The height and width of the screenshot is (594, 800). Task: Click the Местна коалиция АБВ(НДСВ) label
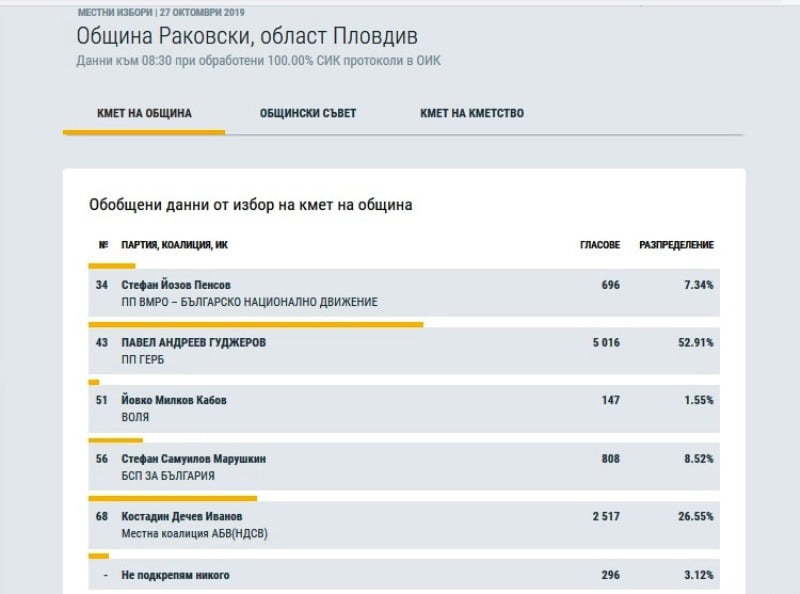tap(194, 534)
